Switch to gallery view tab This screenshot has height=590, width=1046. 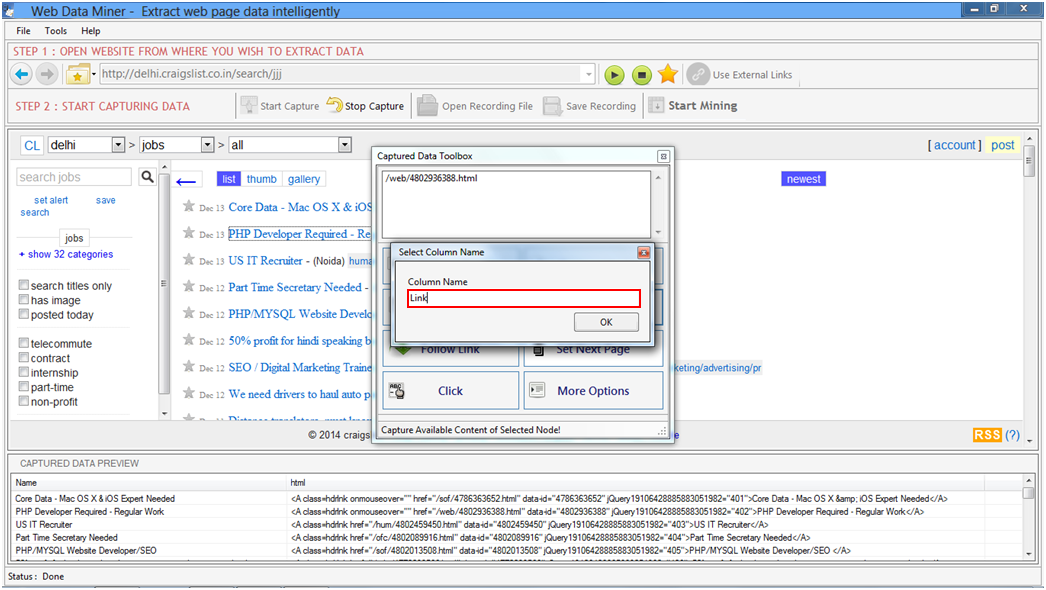tap(304, 179)
